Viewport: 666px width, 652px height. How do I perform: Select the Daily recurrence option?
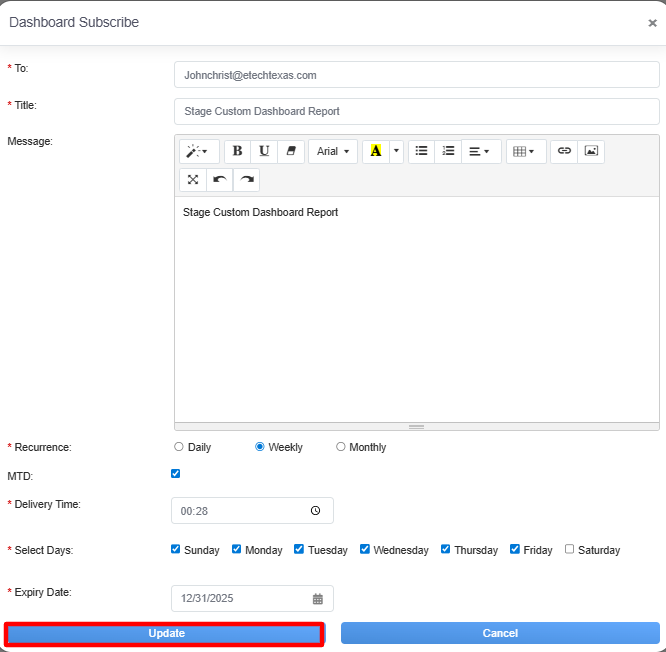pos(179,447)
